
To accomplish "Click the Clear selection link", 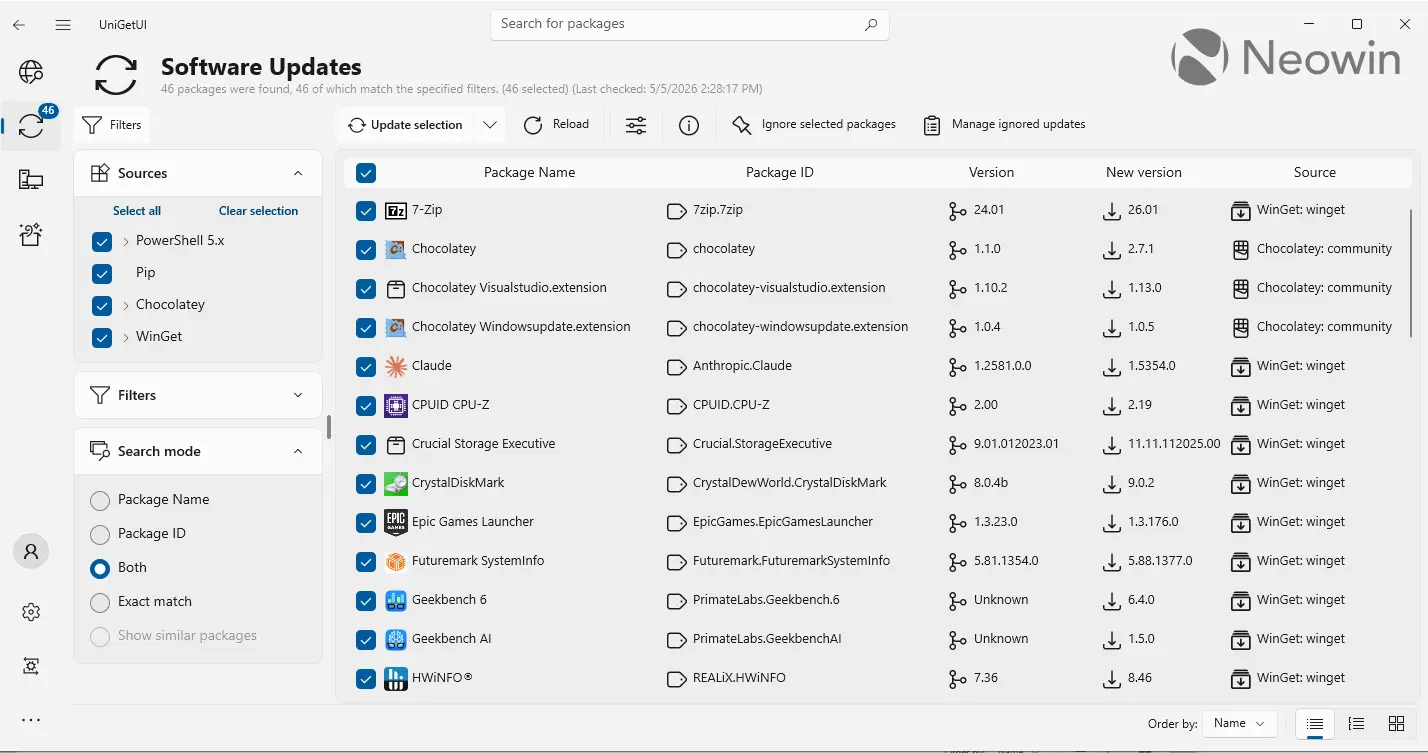I will pos(258,211).
